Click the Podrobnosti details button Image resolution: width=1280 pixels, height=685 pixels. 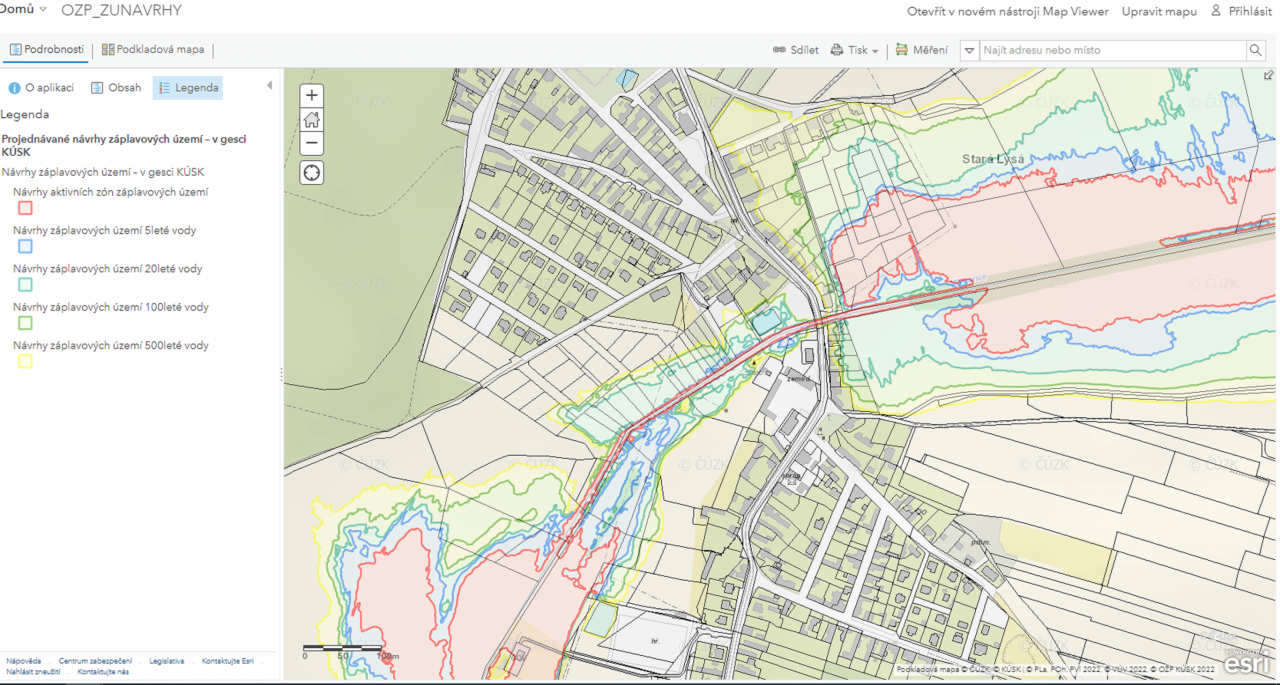47,50
